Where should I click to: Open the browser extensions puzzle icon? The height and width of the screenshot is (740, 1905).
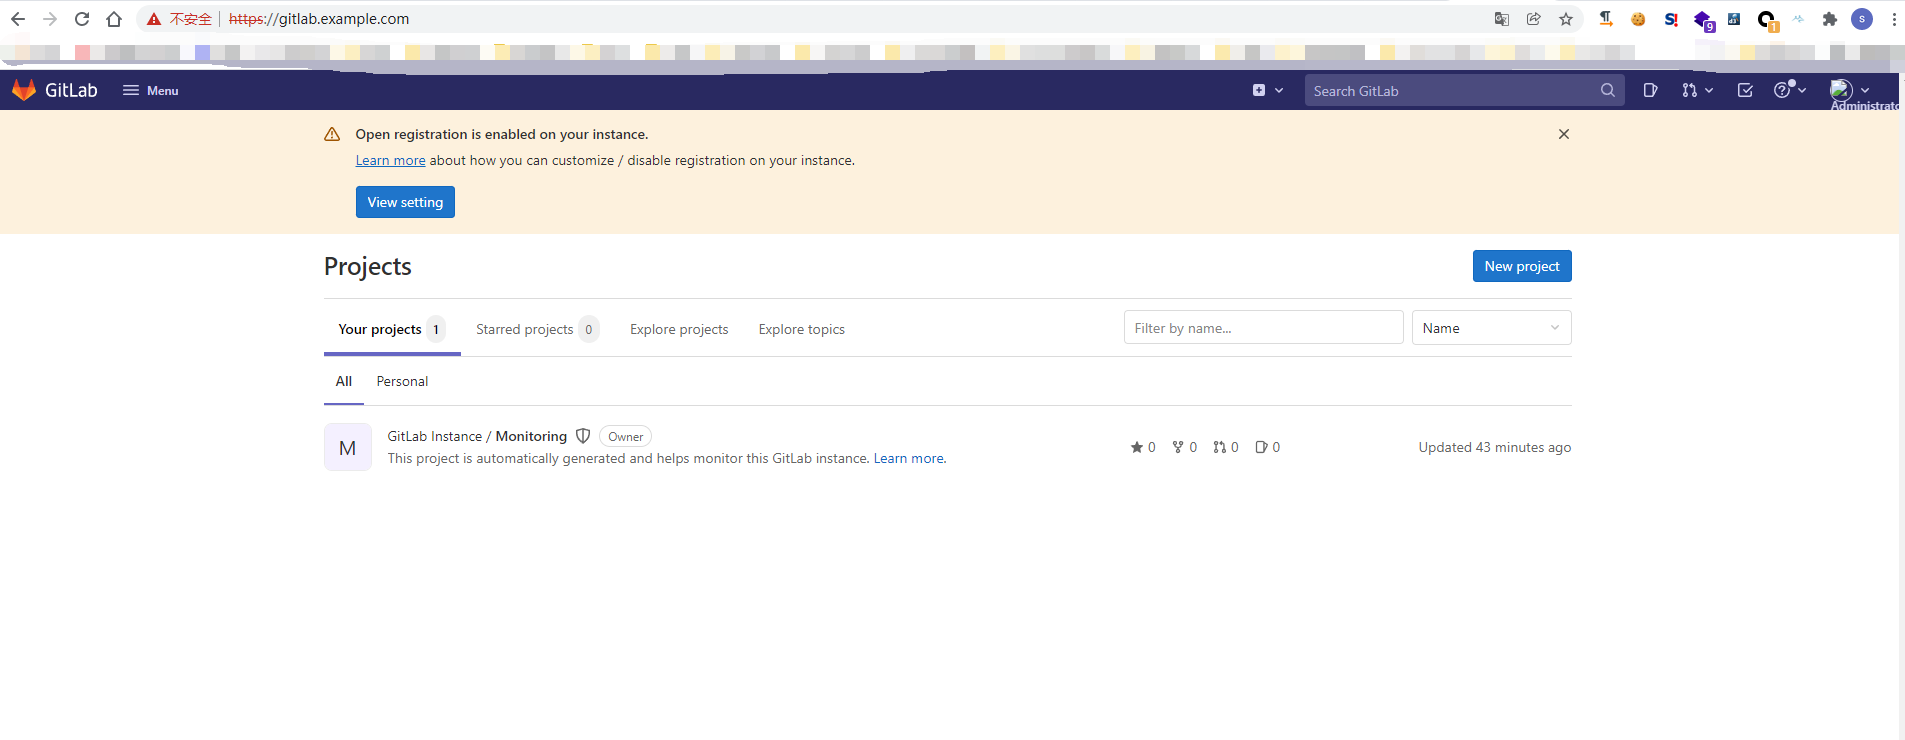click(x=1830, y=19)
